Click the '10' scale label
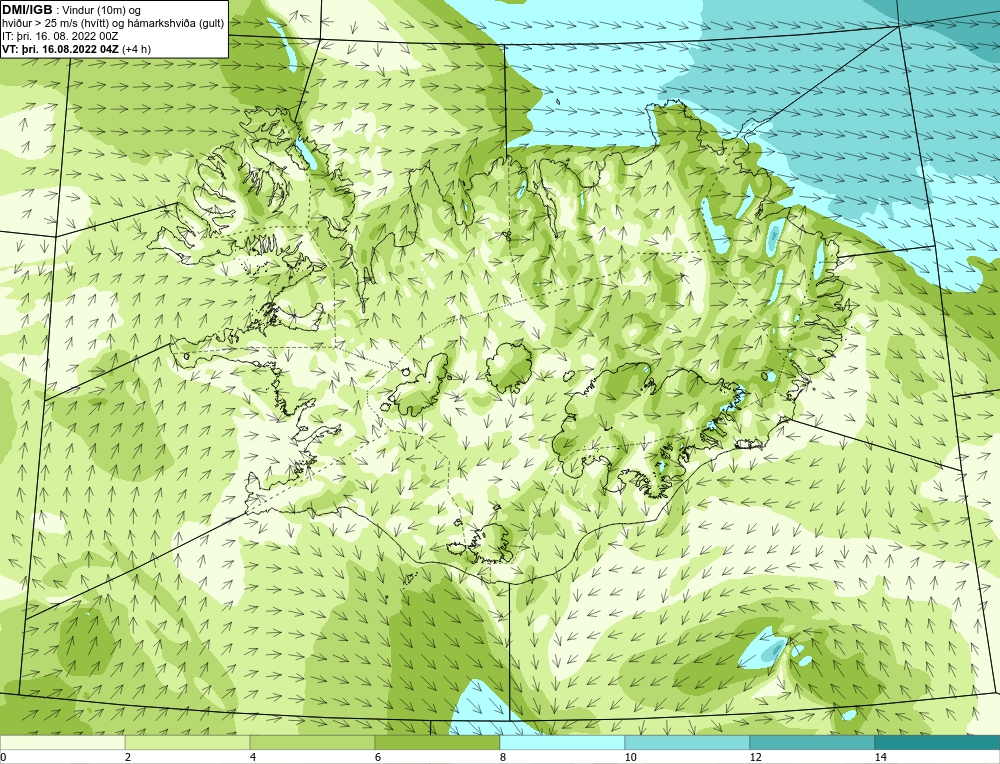Screen dimensions: 1000x764 [630, 757]
